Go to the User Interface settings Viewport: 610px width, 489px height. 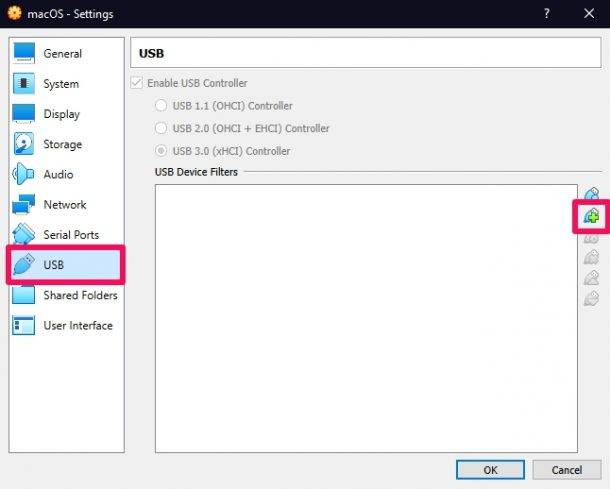(66, 326)
